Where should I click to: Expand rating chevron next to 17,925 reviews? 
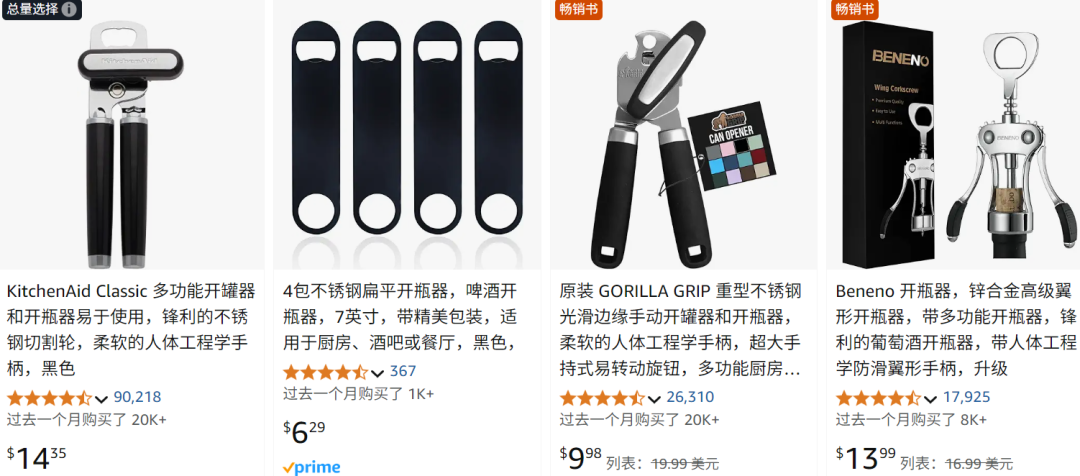[931, 399]
